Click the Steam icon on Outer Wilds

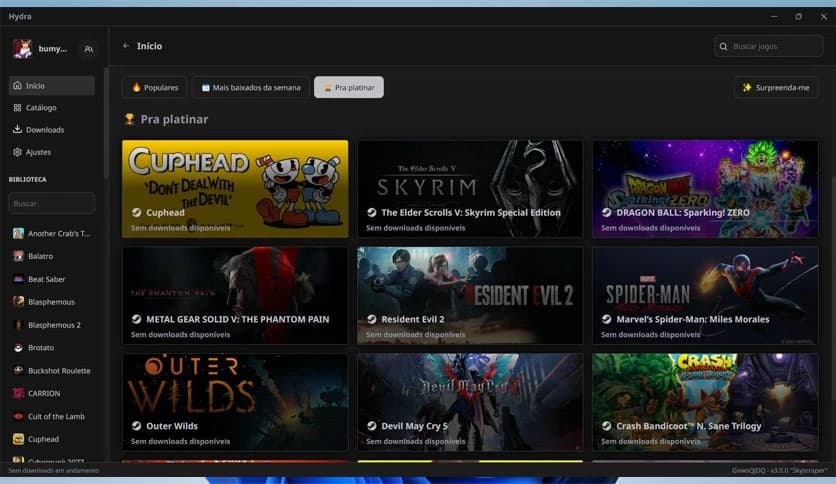[x=136, y=425]
